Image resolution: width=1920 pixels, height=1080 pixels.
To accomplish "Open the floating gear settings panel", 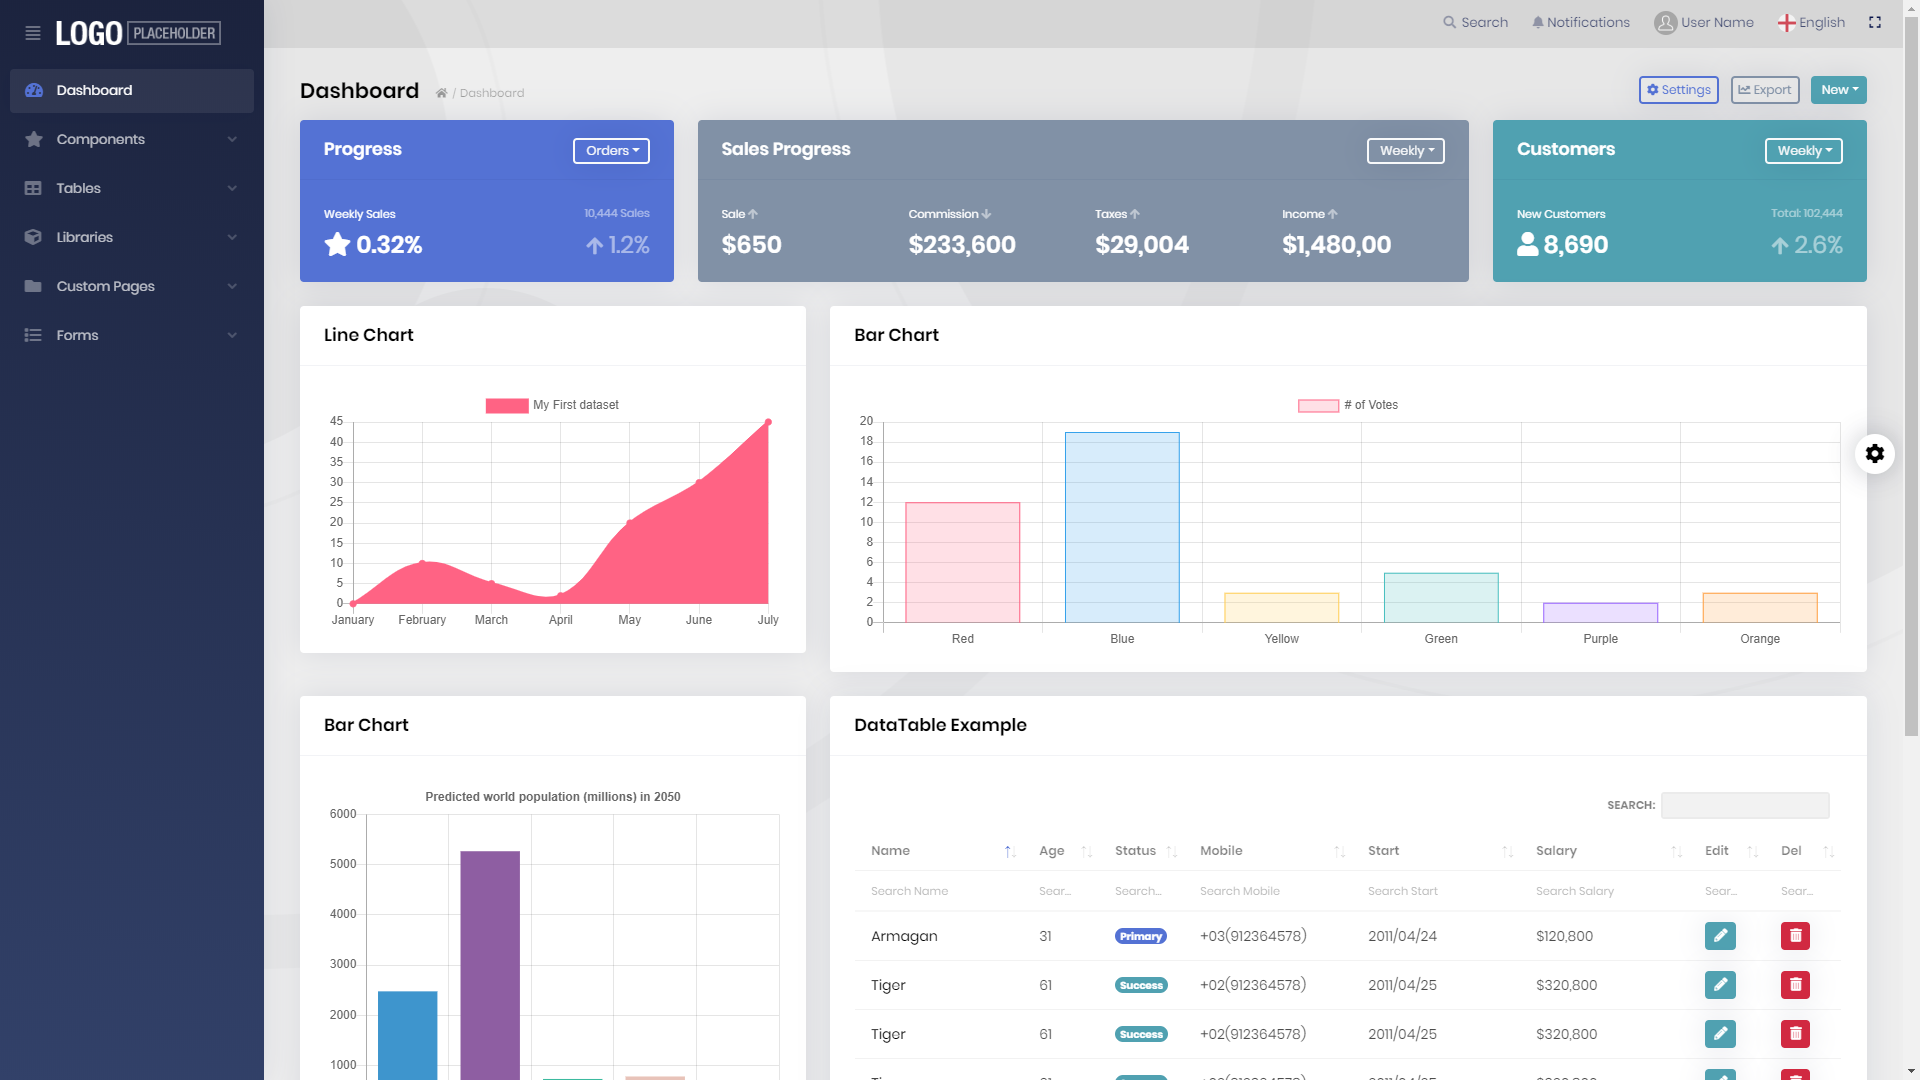I will tap(1875, 454).
